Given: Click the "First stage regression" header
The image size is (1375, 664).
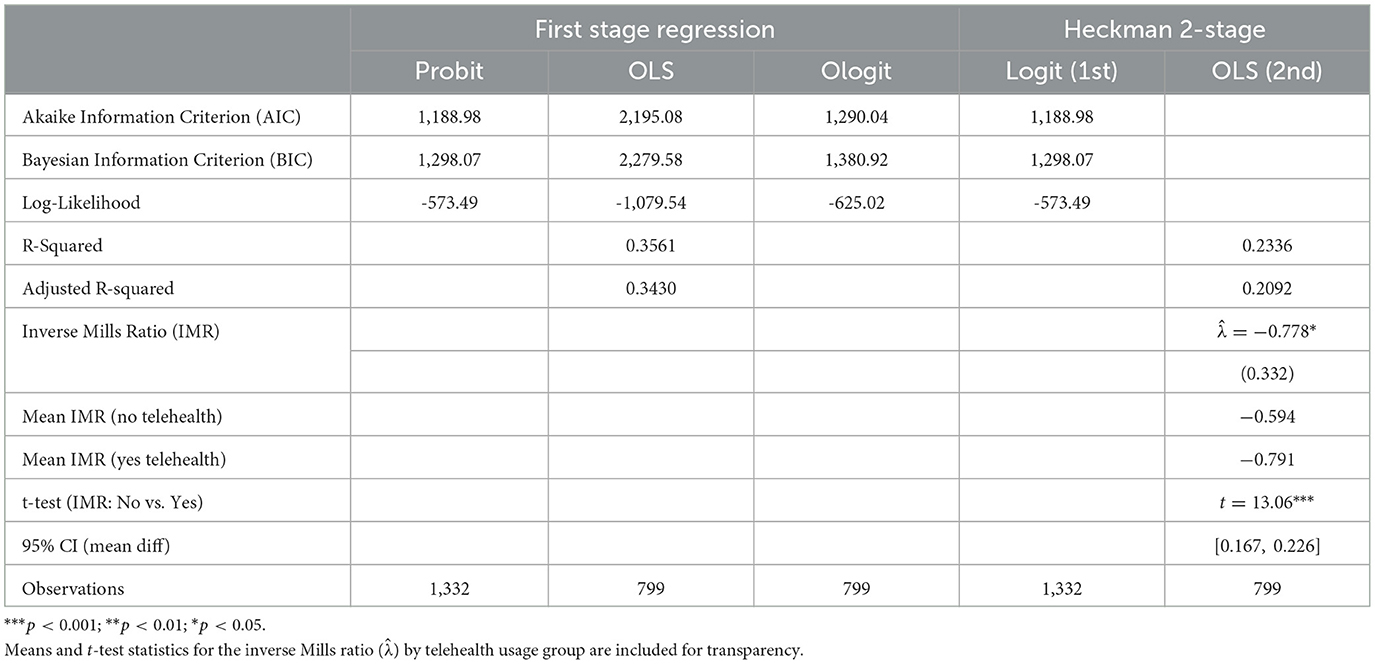Looking at the screenshot, I should (x=654, y=30).
